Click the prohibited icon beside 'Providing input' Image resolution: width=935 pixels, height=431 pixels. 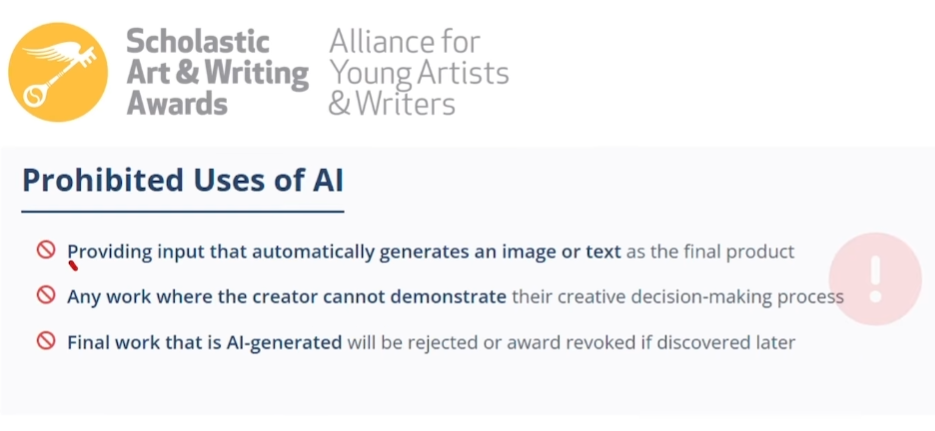click(x=45, y=250)
